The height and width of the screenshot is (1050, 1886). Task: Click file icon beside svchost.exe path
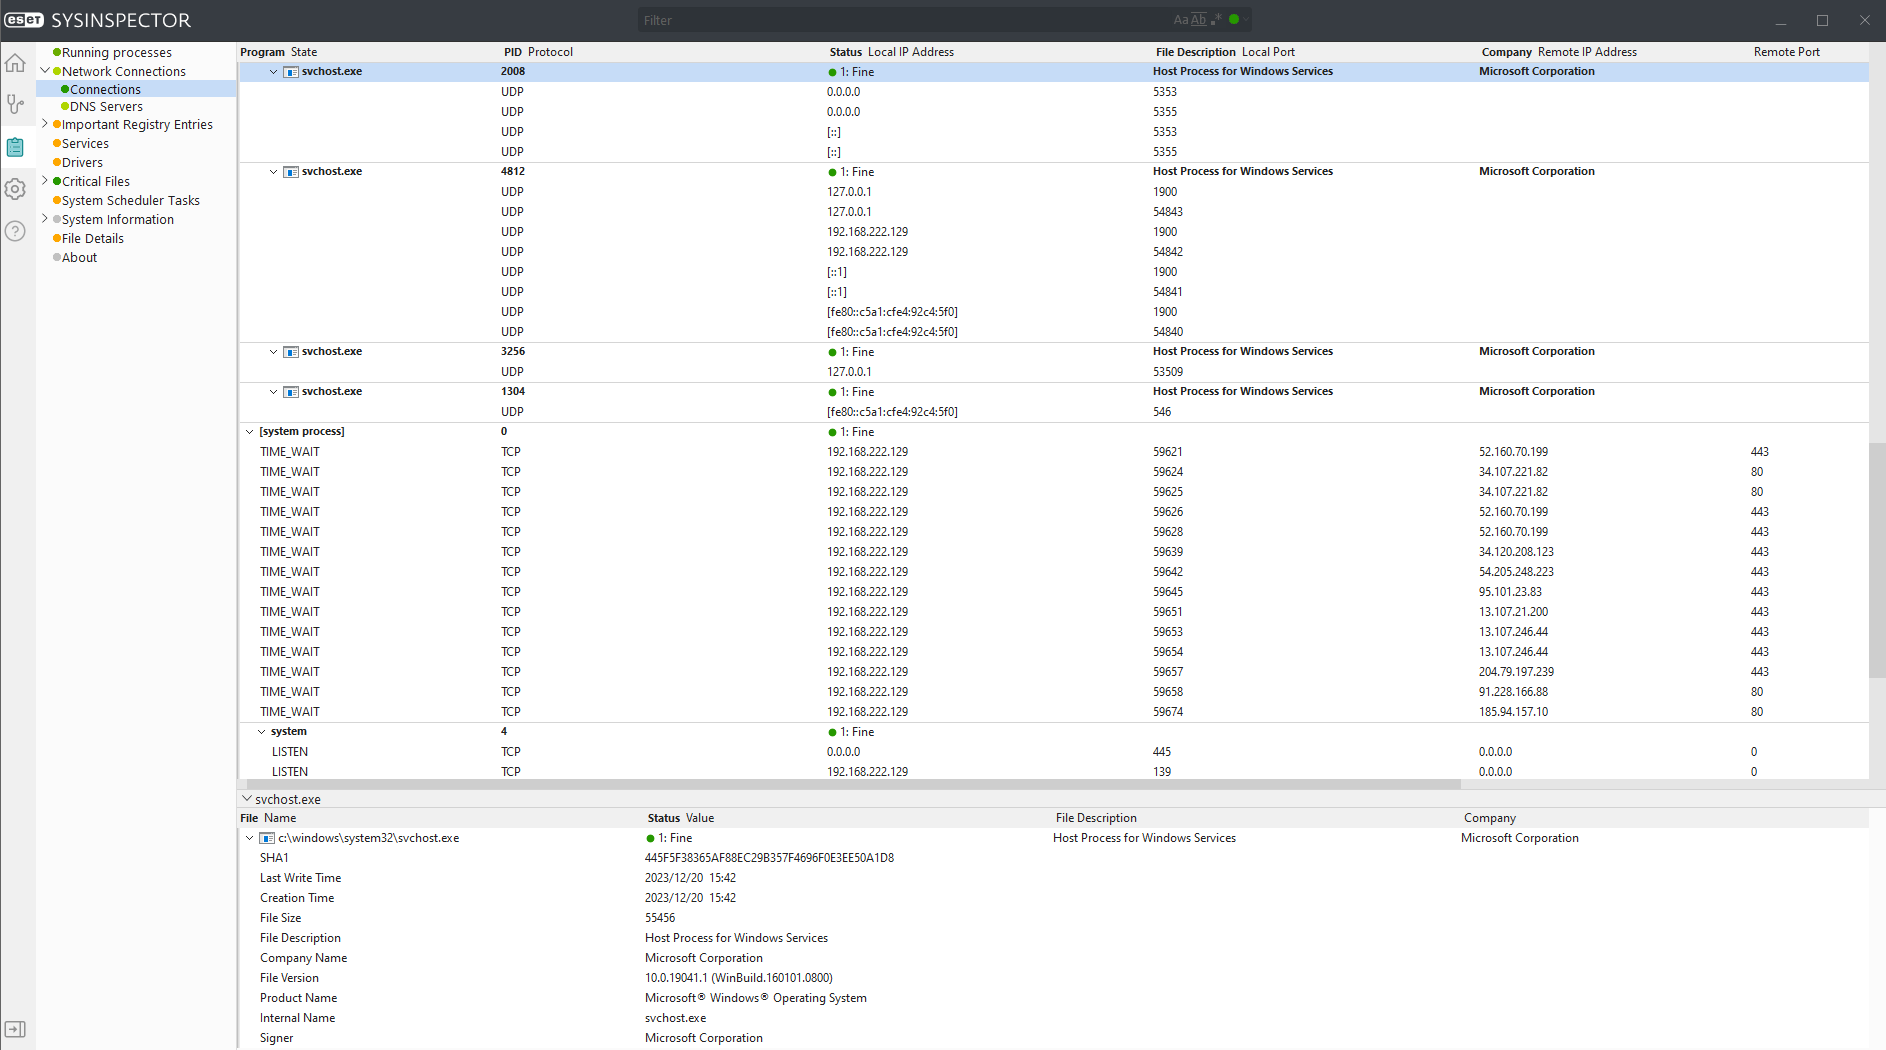(x=267, y=838)
